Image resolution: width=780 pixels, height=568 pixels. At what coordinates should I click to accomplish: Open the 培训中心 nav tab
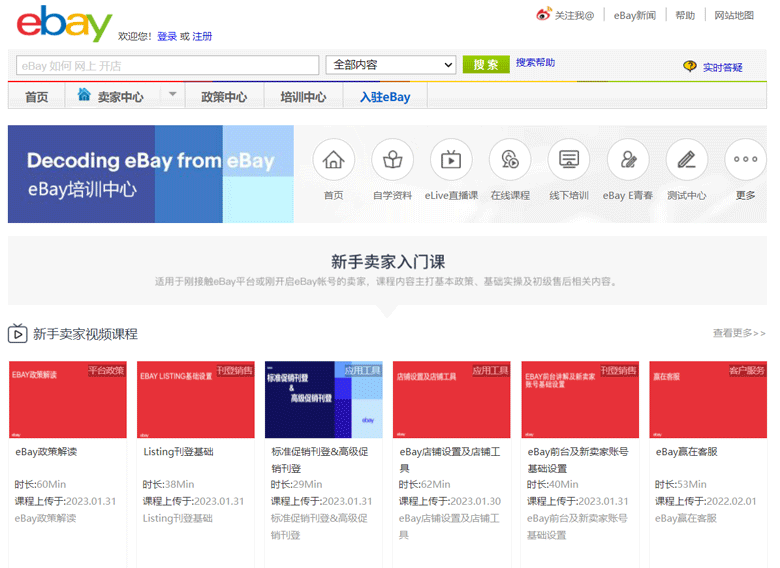click(x=303, y=96)
